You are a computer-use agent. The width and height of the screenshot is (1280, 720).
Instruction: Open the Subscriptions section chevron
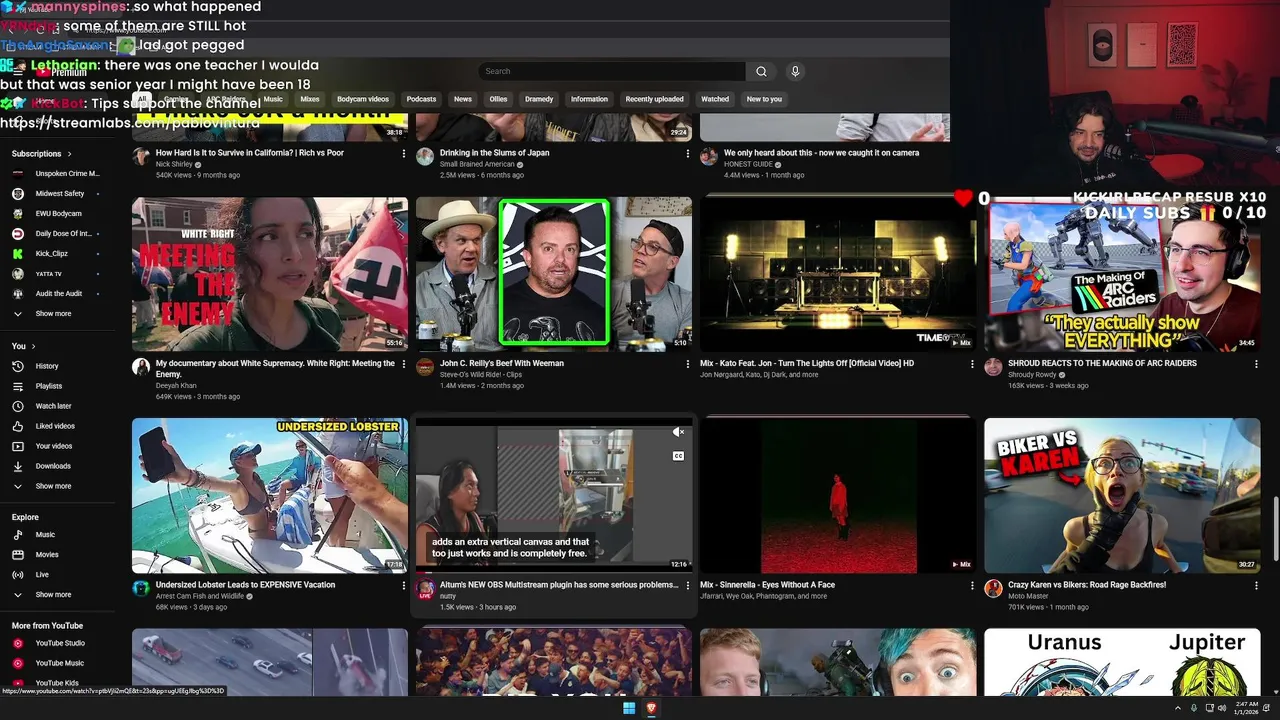pyautogui.click(x=69, y=154)
